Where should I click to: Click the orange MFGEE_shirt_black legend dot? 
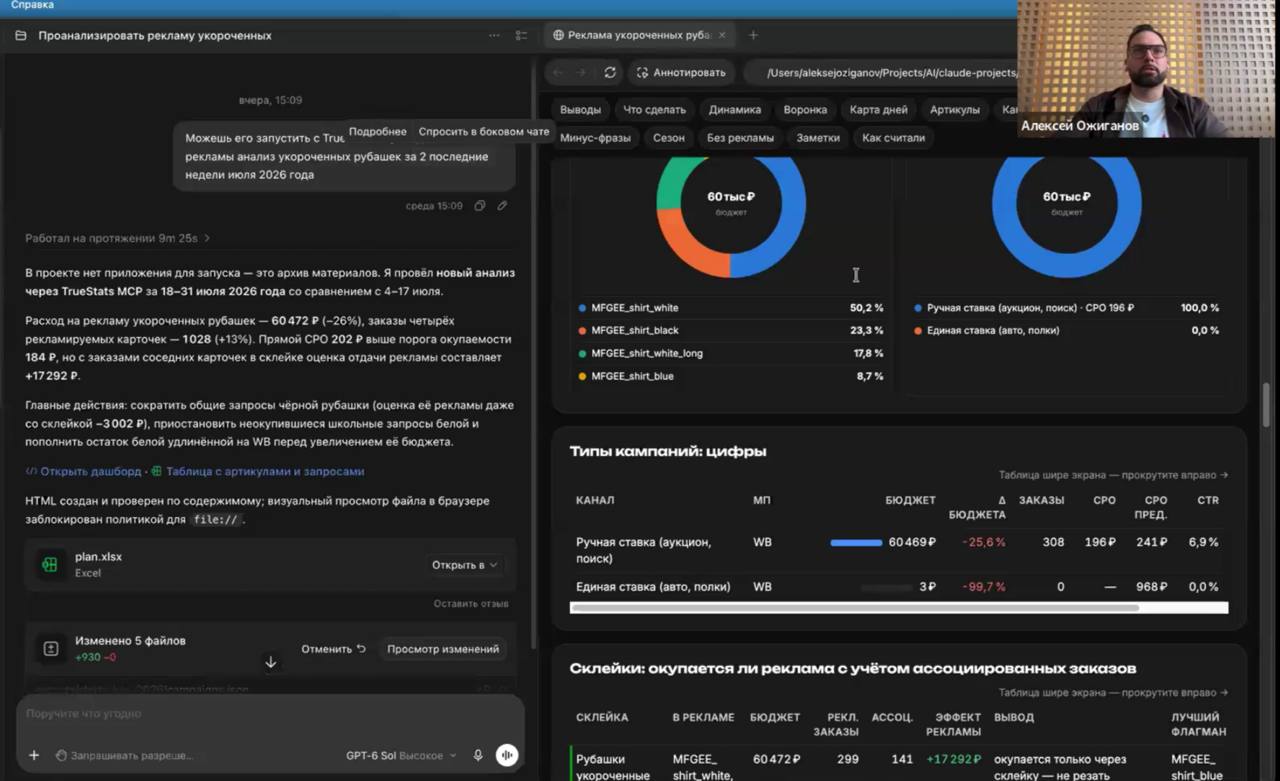[583, 331]
